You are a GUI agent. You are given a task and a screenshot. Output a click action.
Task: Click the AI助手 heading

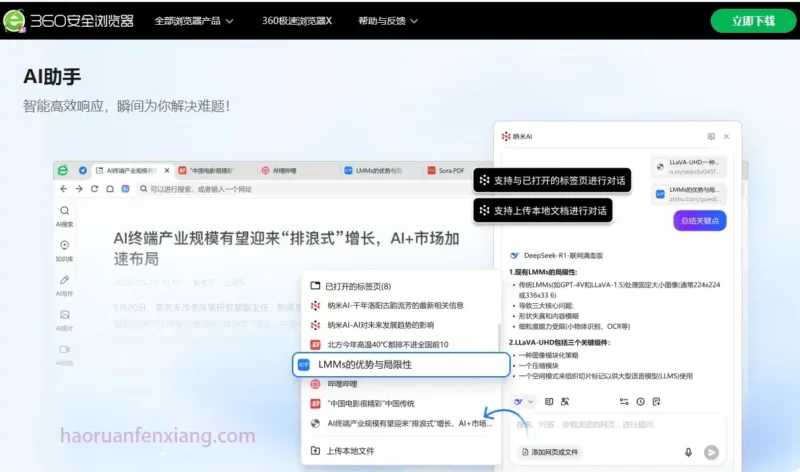52,77
